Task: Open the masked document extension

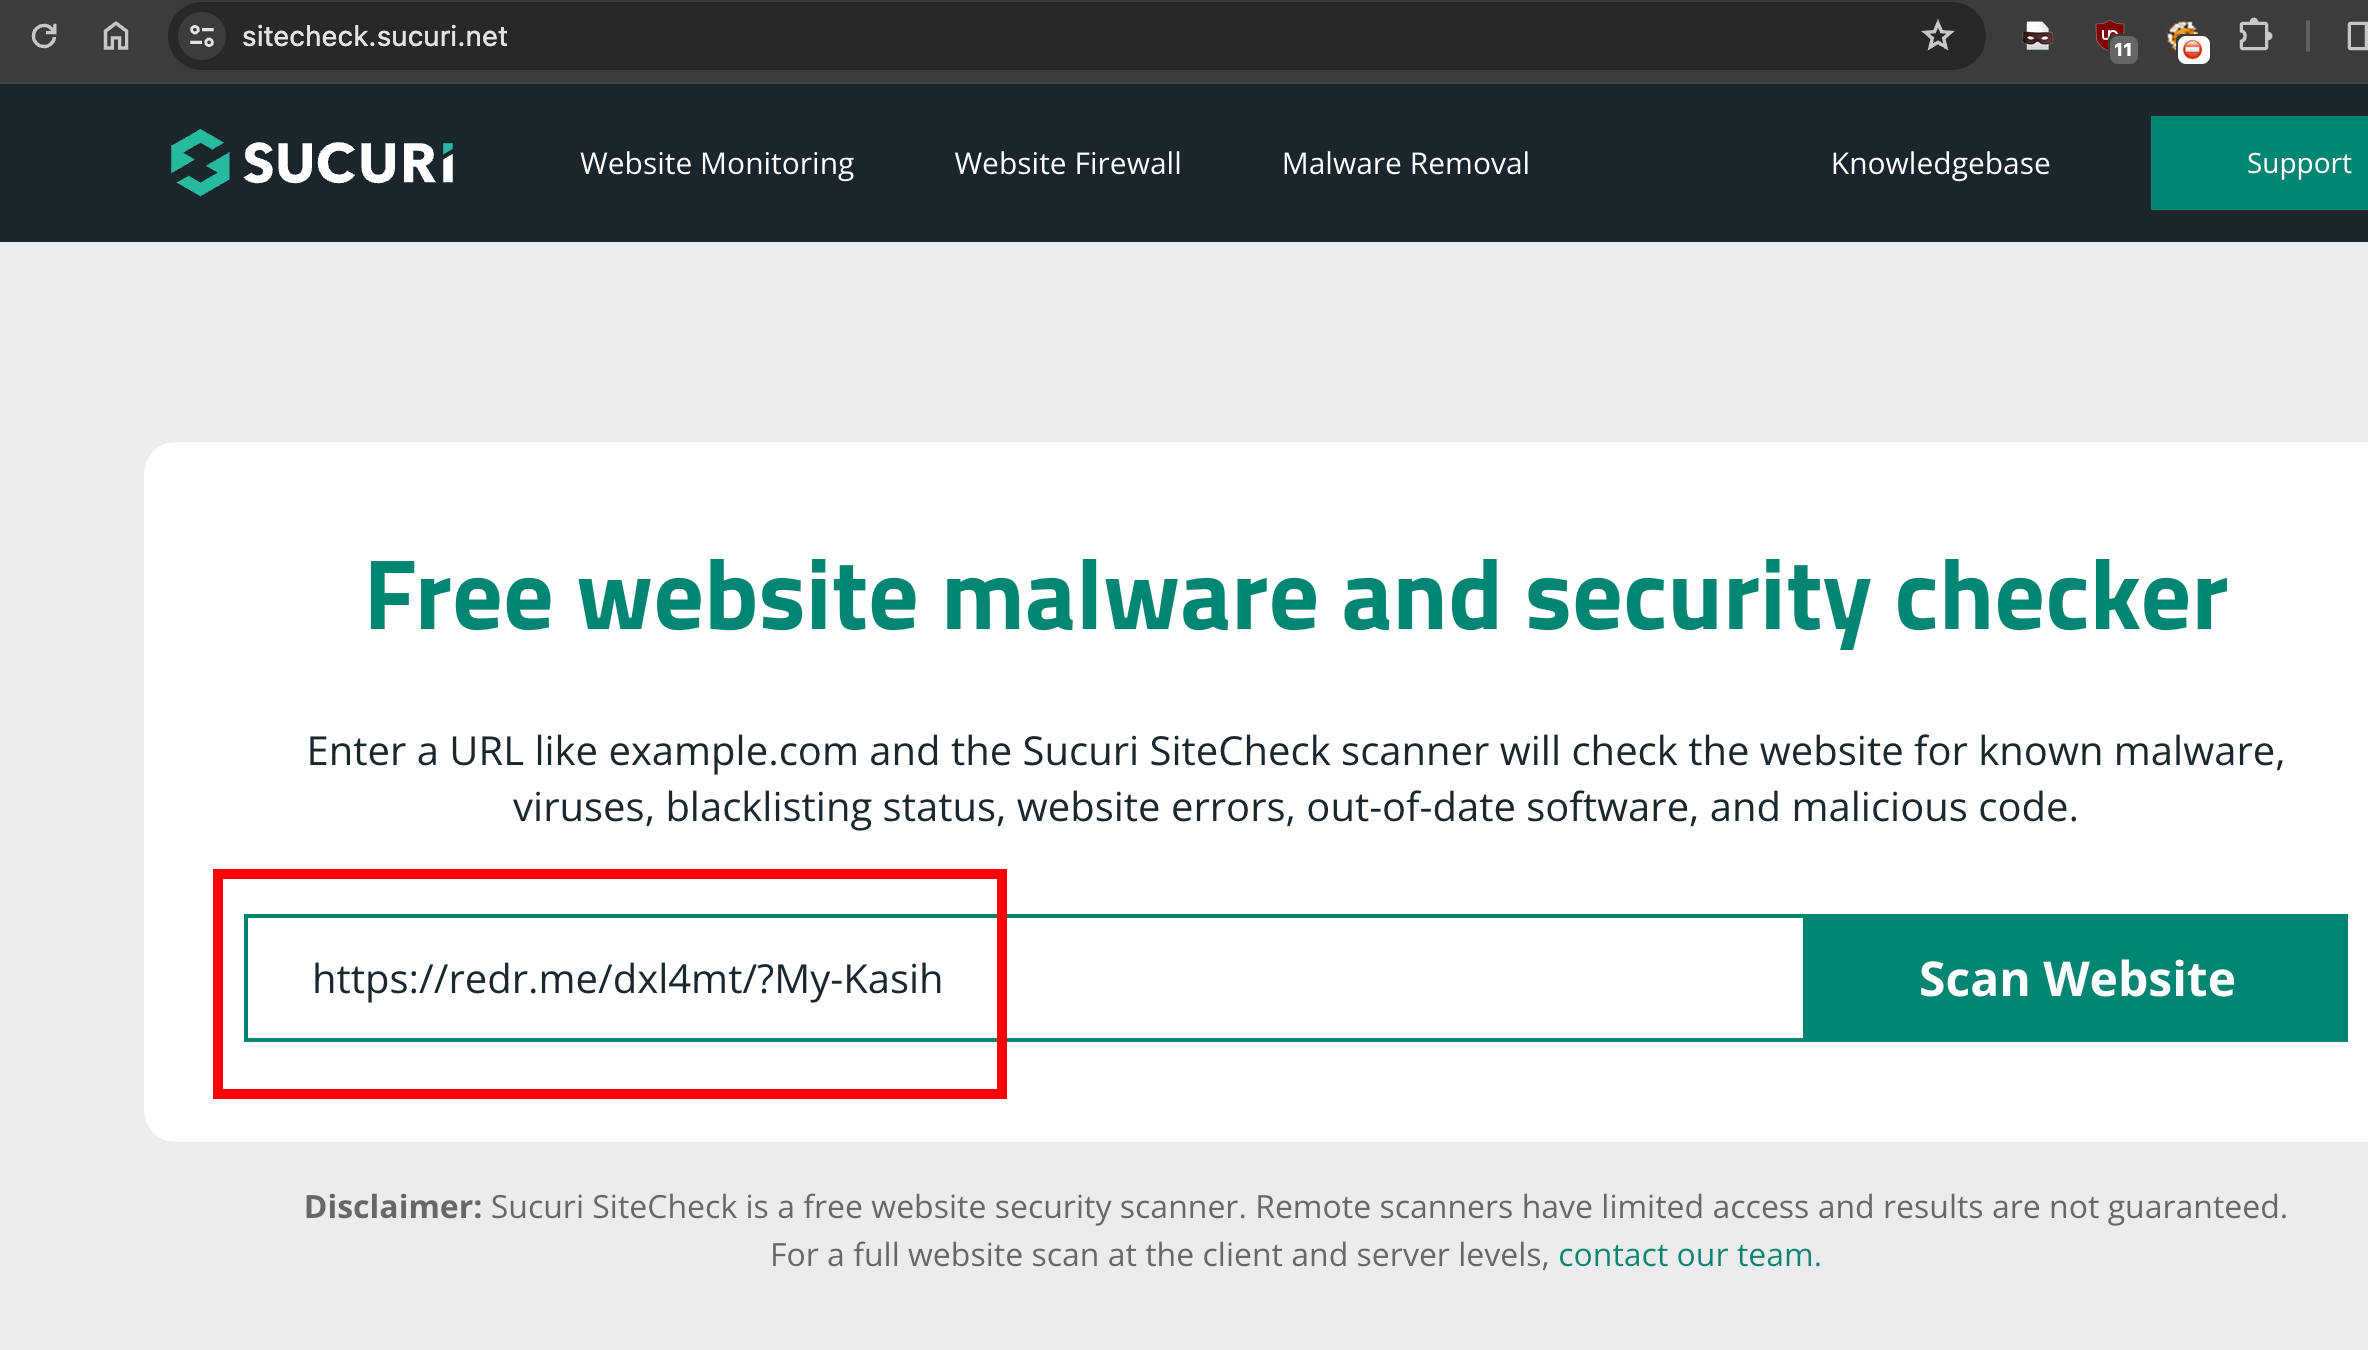Action: pos(2037,37)
